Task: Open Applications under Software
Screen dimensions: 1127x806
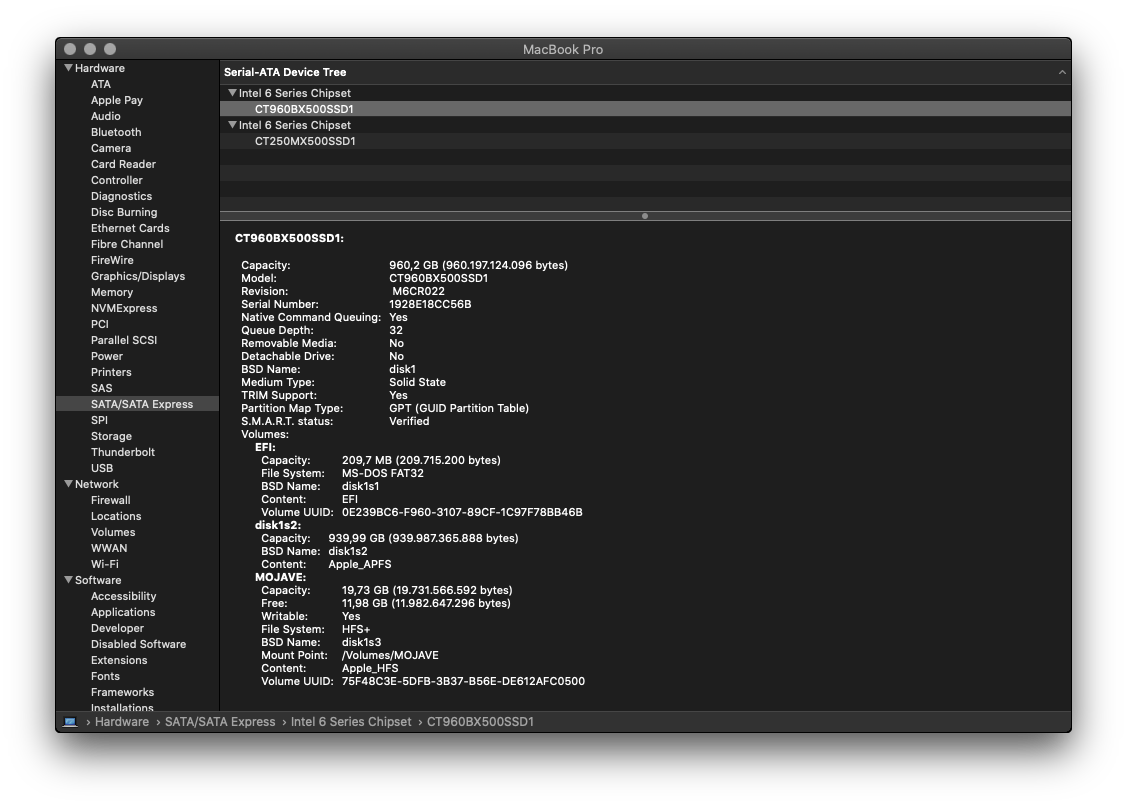Action: 123,612
